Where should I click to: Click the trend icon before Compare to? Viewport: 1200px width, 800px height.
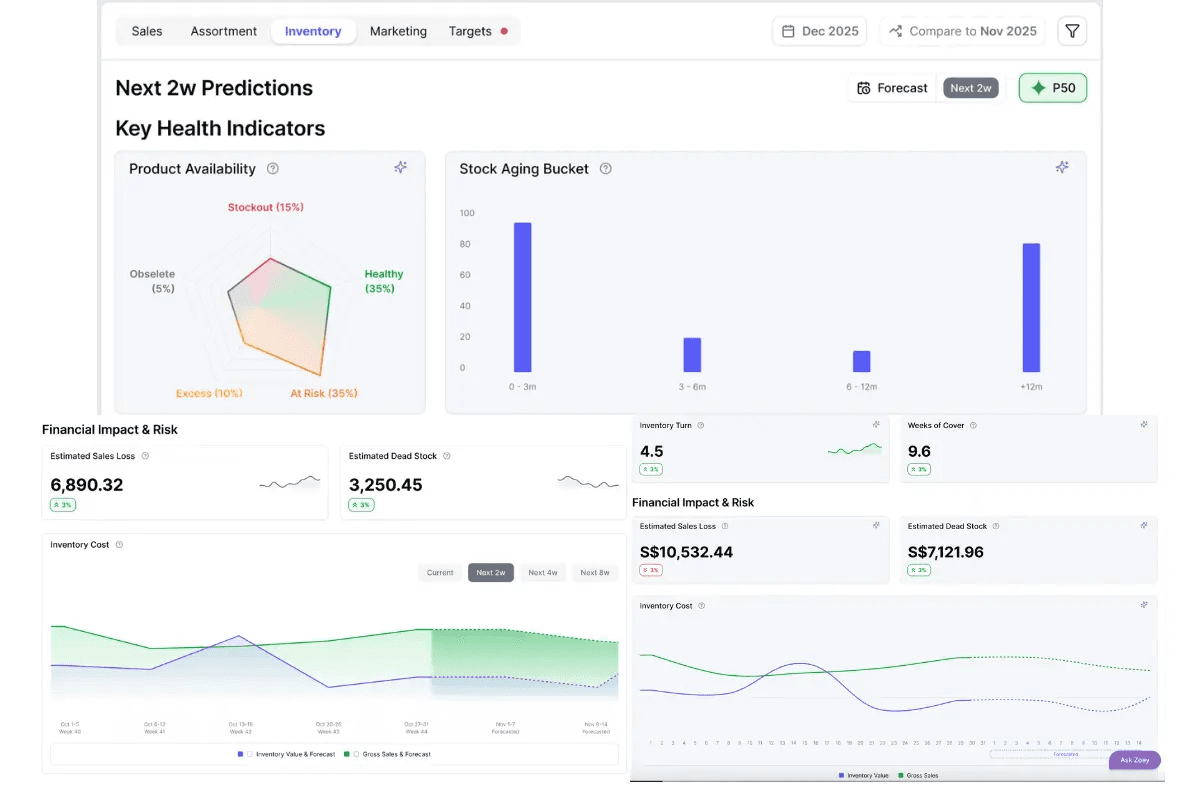pos(895,31)
